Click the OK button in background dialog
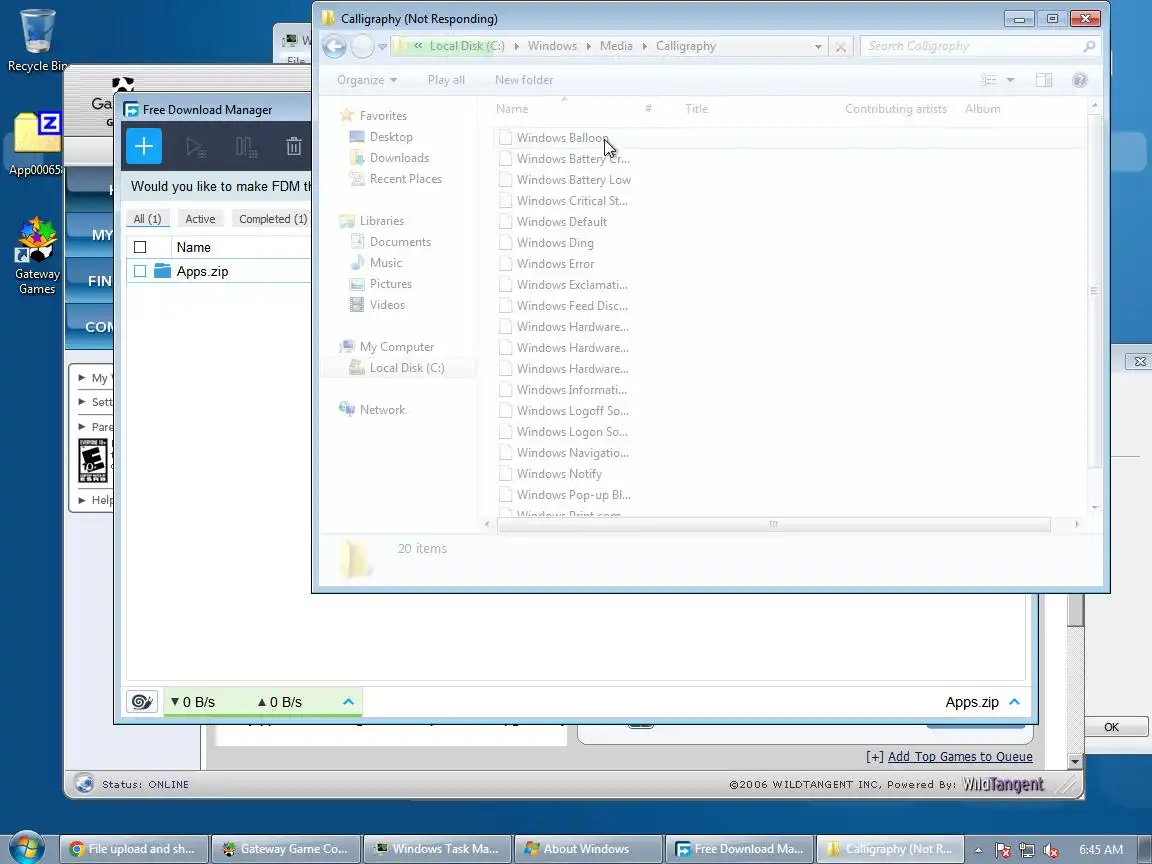Screen dimensions: 1152x864 pos(1111,727)
